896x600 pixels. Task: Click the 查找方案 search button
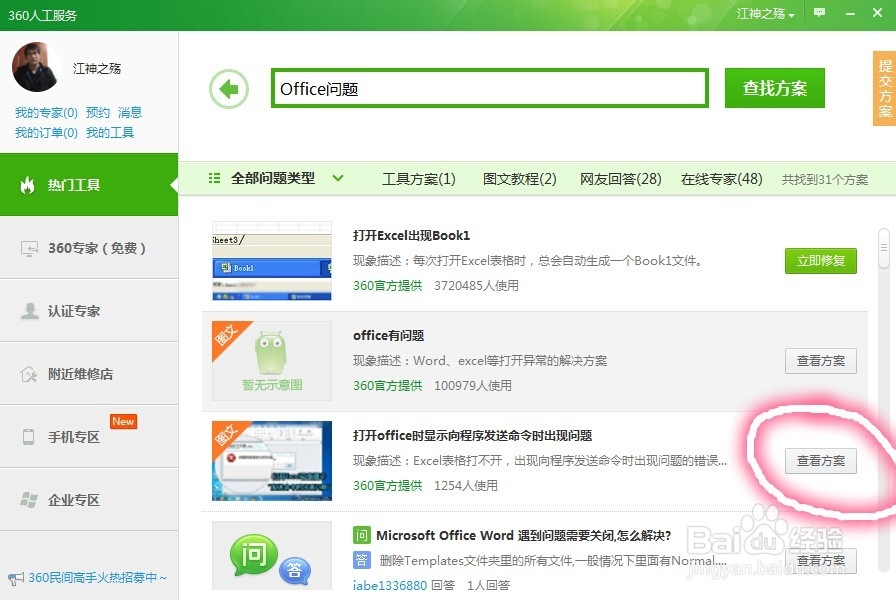tap(774, 88)
